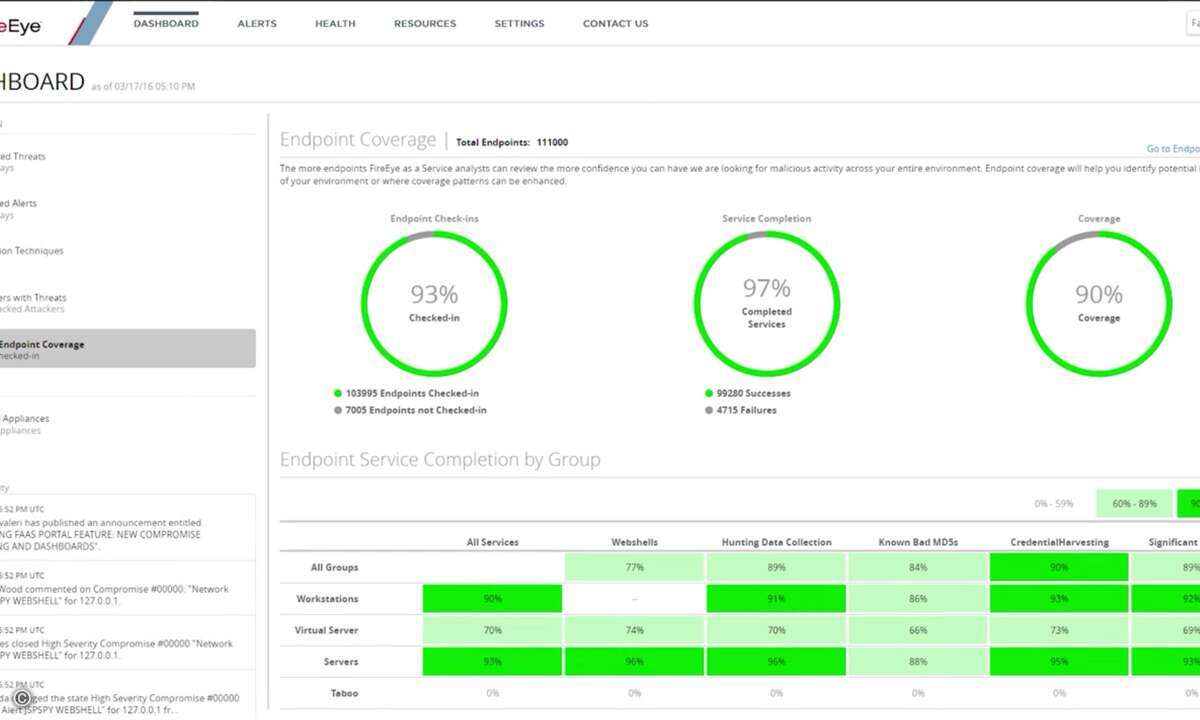Click the Go to Endpoint link
Viewport: 1200px width, 720px height.
pyautogui.click(x=1173, y=148)
